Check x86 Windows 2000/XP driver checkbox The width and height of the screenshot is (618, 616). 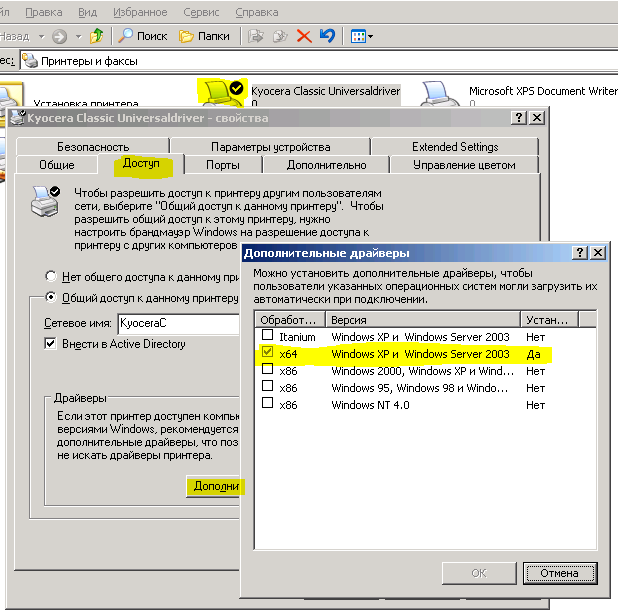267,369
